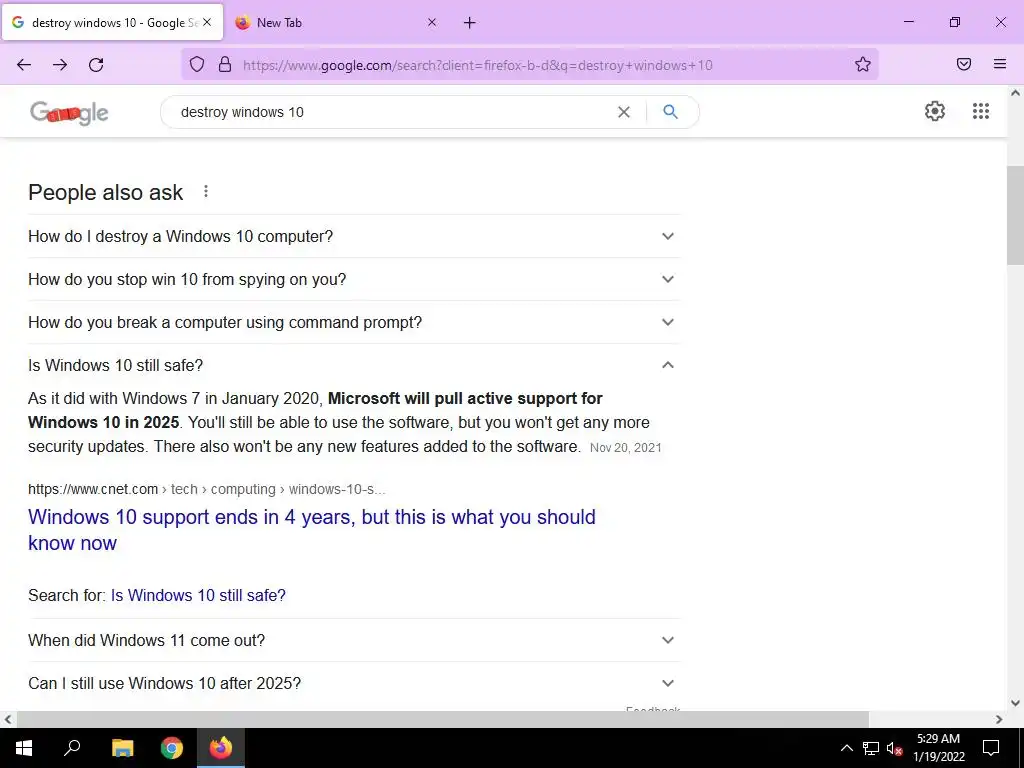Bookmark this page with the star icon

(863, 64)
